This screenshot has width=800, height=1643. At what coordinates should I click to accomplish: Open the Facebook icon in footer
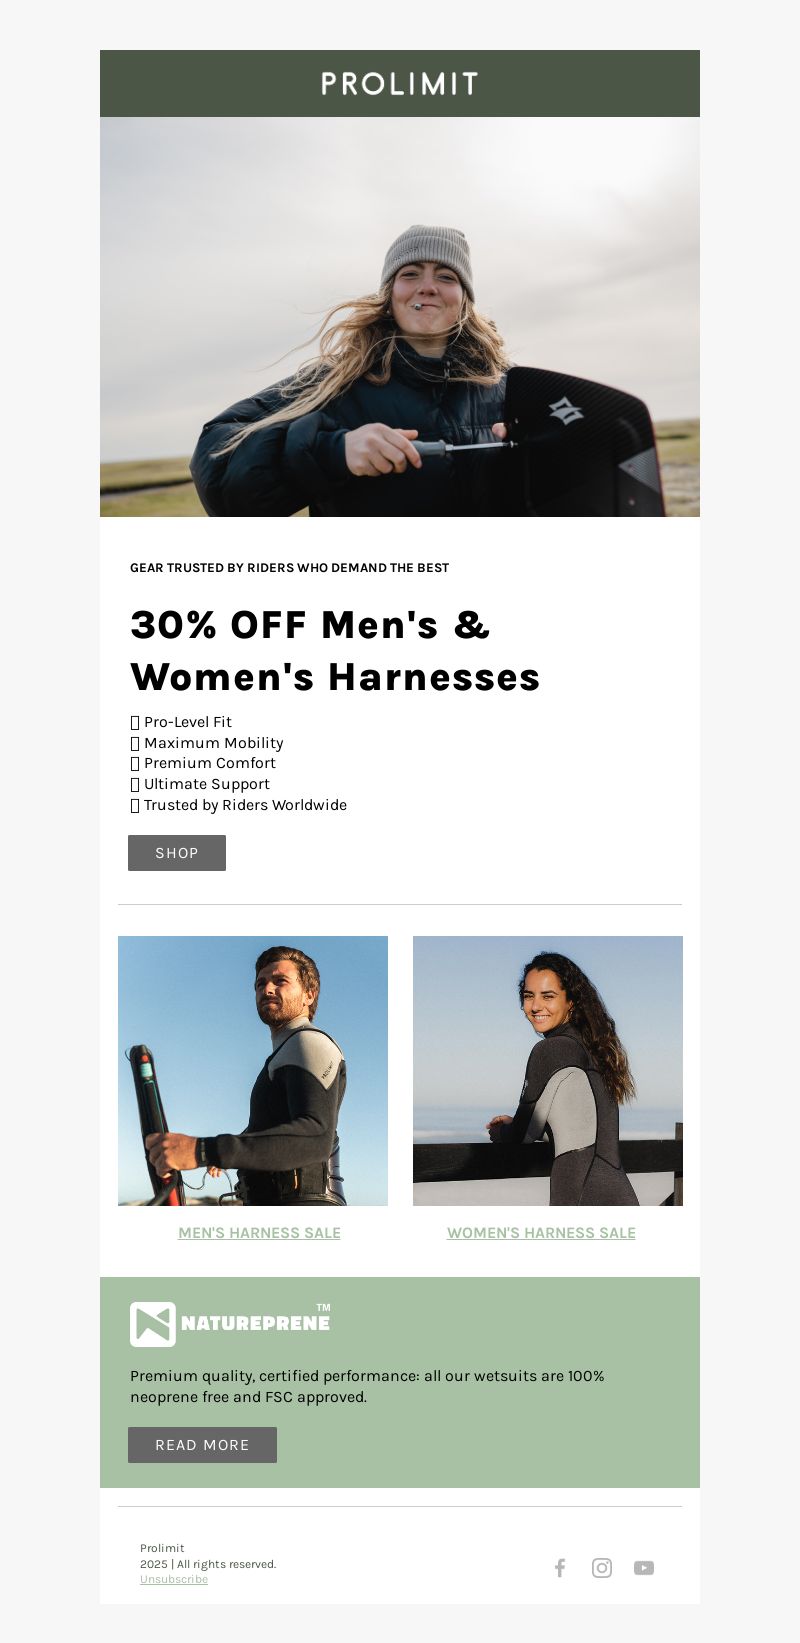(x=560, y=1567)
